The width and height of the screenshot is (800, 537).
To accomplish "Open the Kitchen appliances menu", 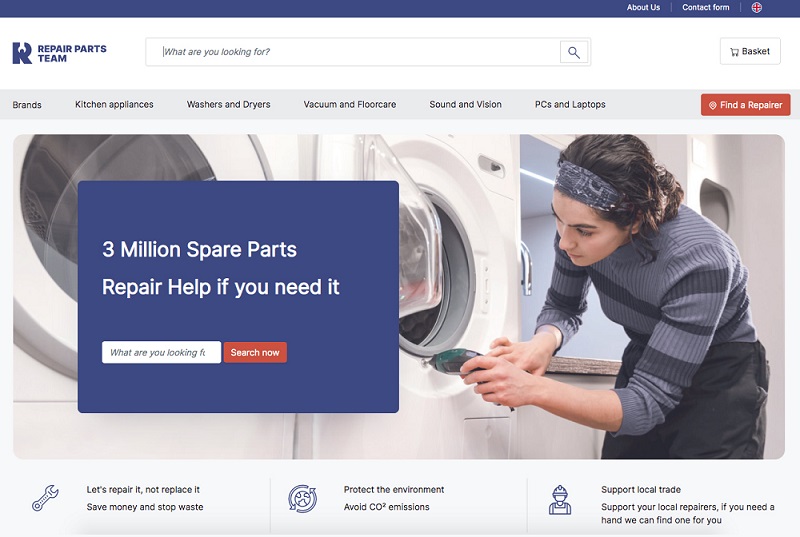I will point(114,105).
